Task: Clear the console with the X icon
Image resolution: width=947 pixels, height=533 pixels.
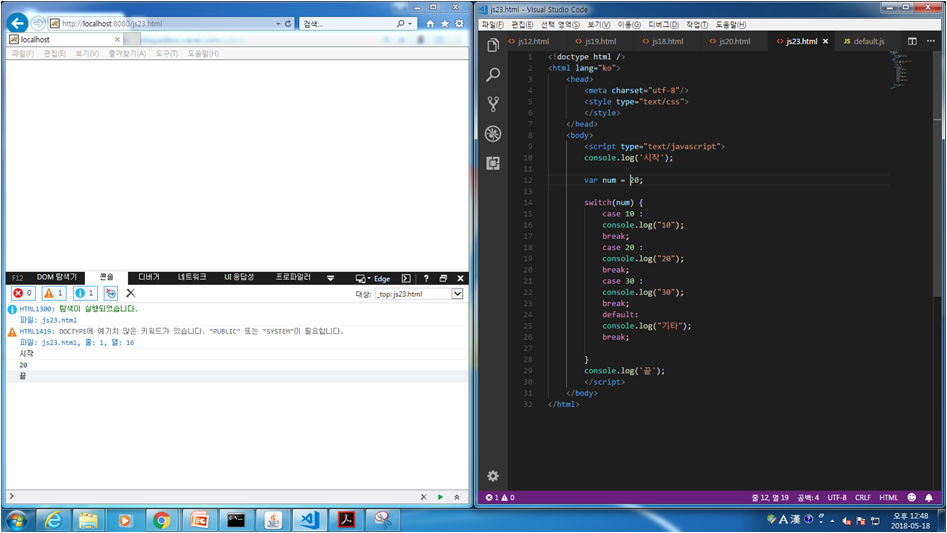Action: 130,293
